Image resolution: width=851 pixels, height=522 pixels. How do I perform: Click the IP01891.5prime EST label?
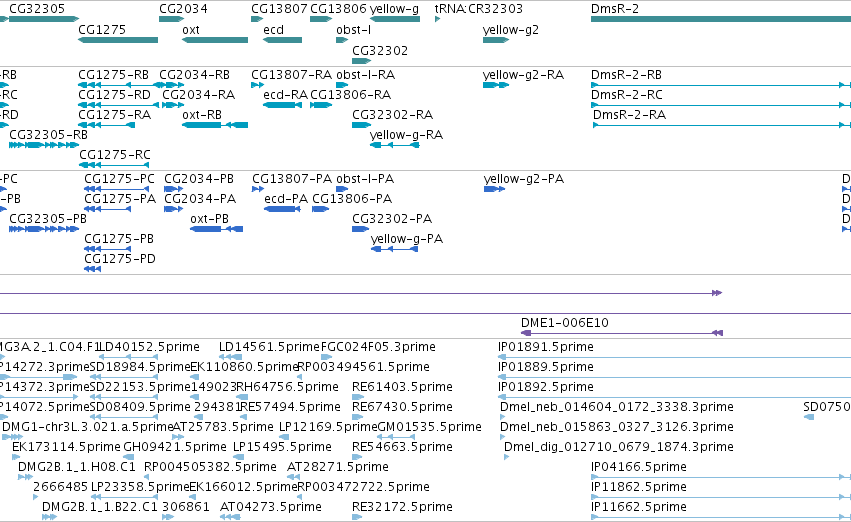(x=546, y=347)
